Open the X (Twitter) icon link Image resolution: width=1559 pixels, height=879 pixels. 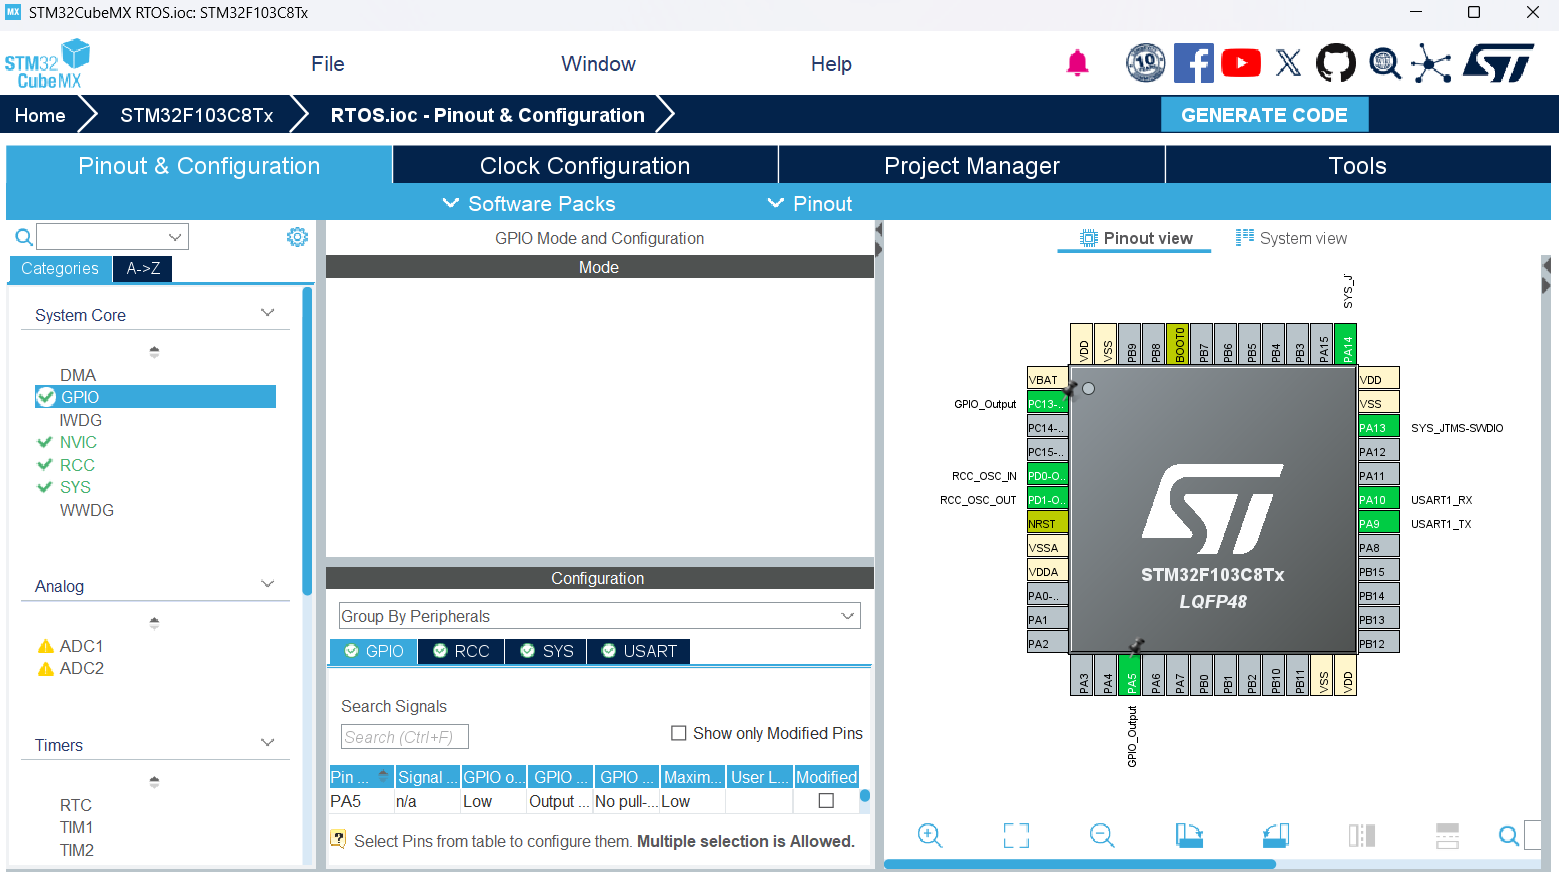click(x=1289, y=63)
